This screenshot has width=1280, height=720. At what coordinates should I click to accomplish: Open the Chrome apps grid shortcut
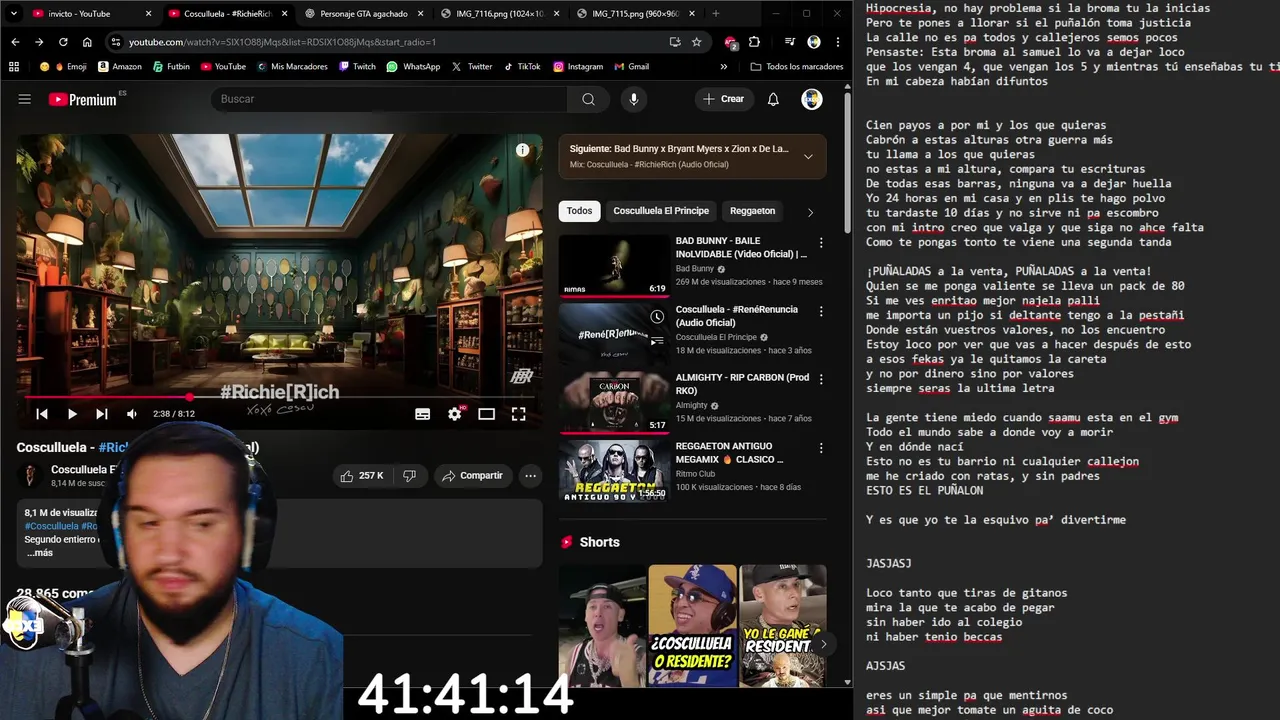[x=14, y=67]
